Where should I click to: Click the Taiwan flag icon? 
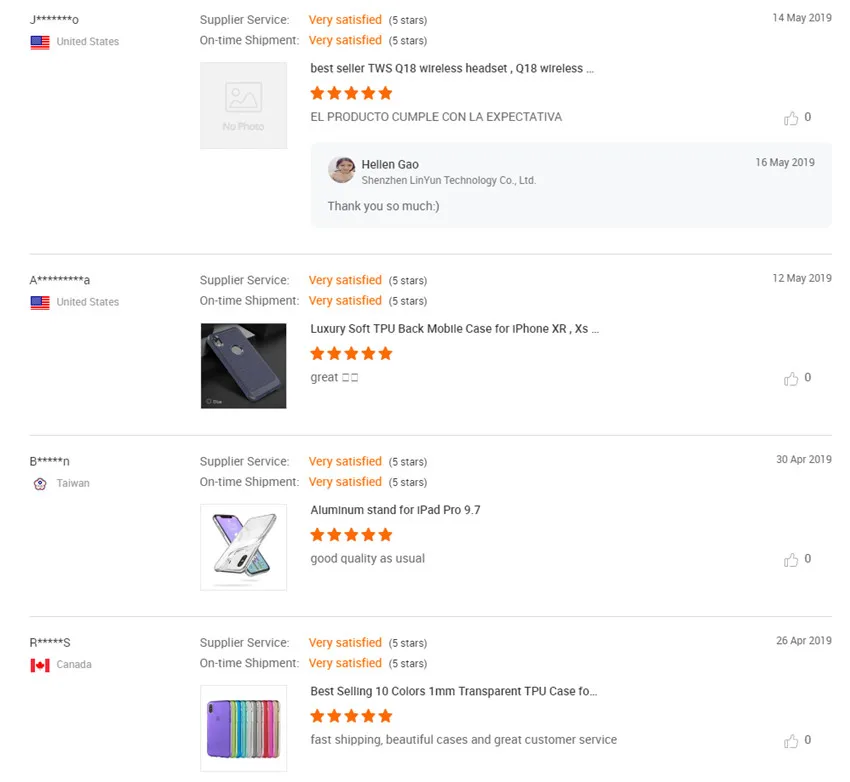pos(40,483)
